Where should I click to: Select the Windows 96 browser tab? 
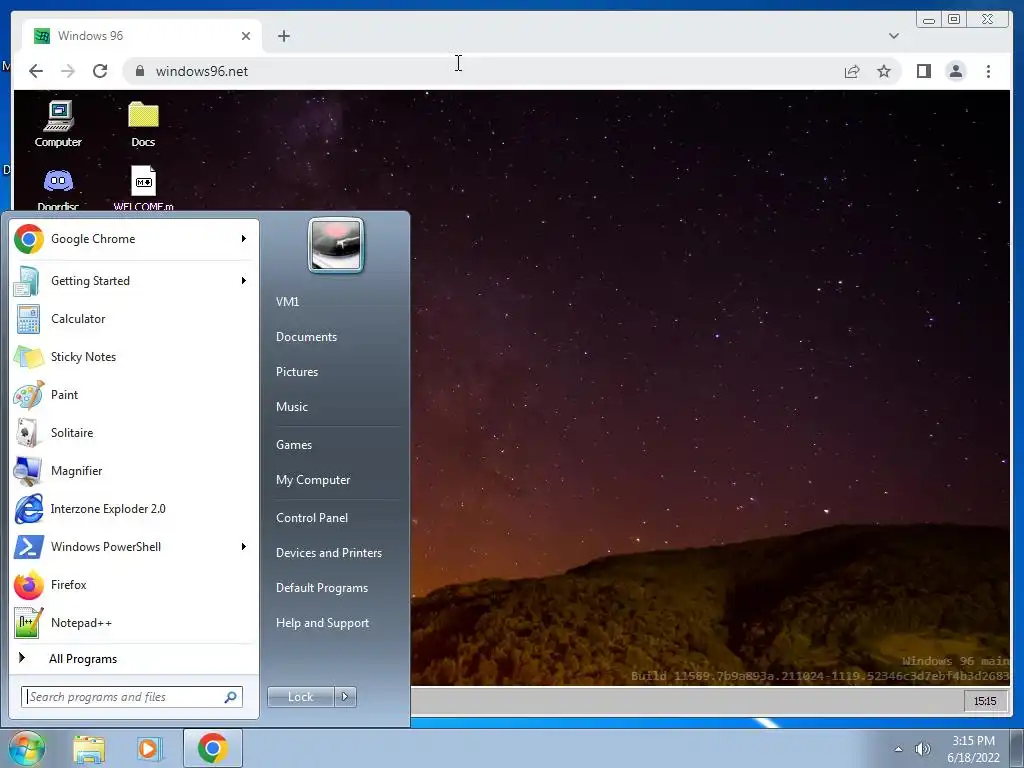click(x=142, y=36)
